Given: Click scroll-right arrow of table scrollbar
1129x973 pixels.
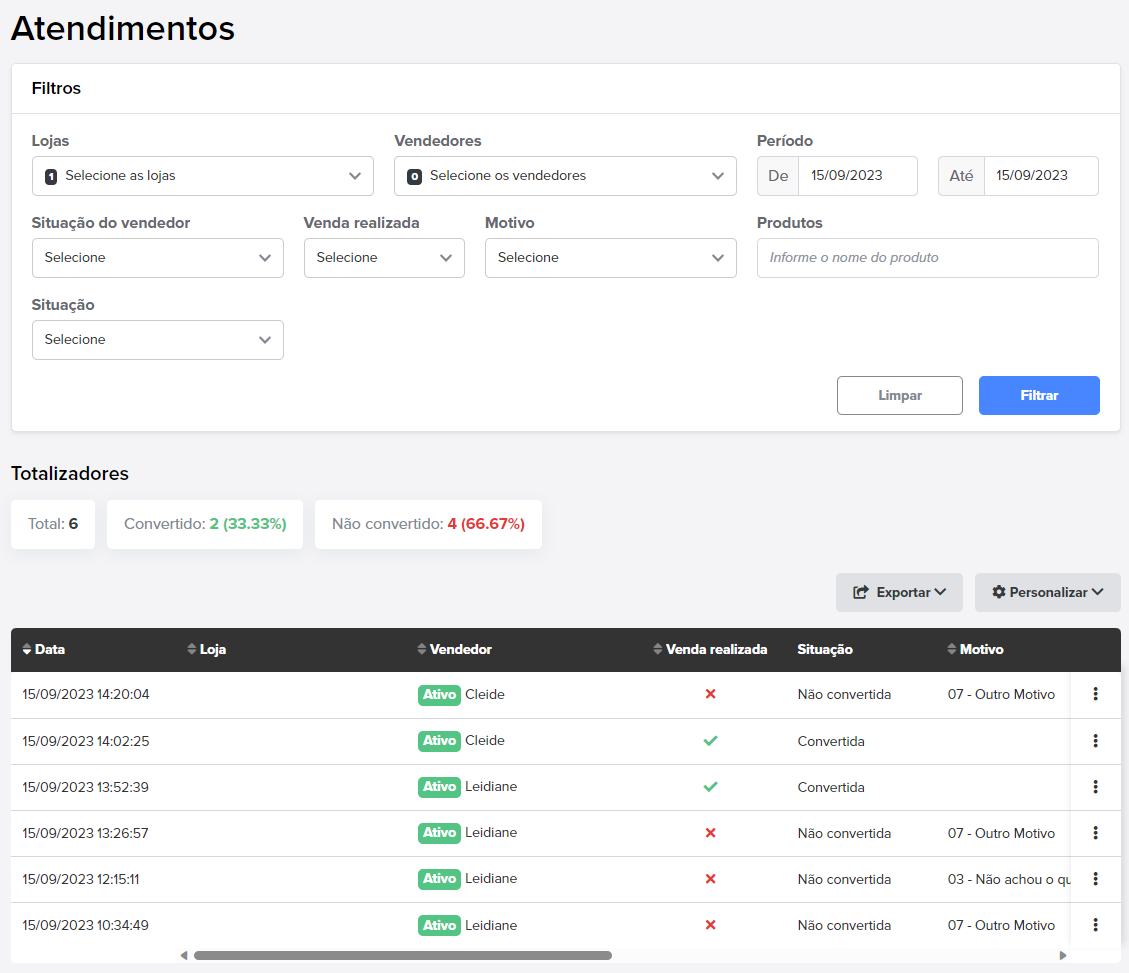Looking at the screenshot, I should coord(1063,955).
